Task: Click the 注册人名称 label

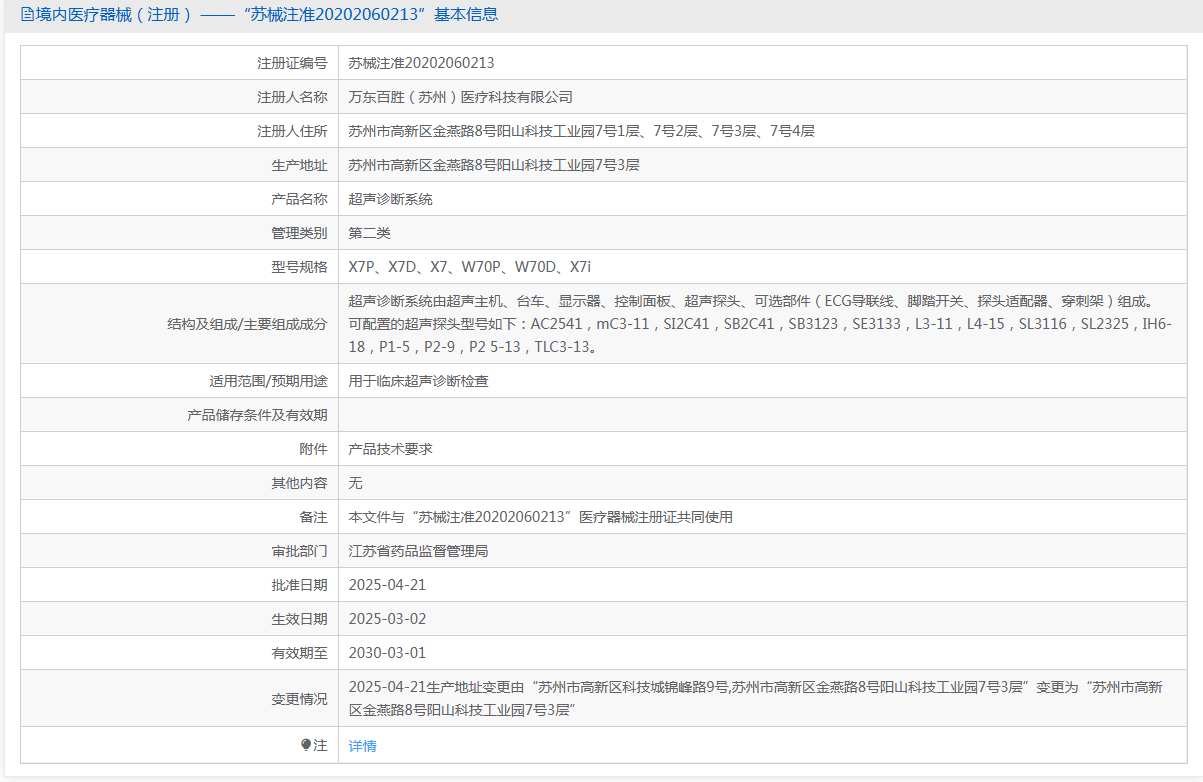Action: click(x=292, y=97)
